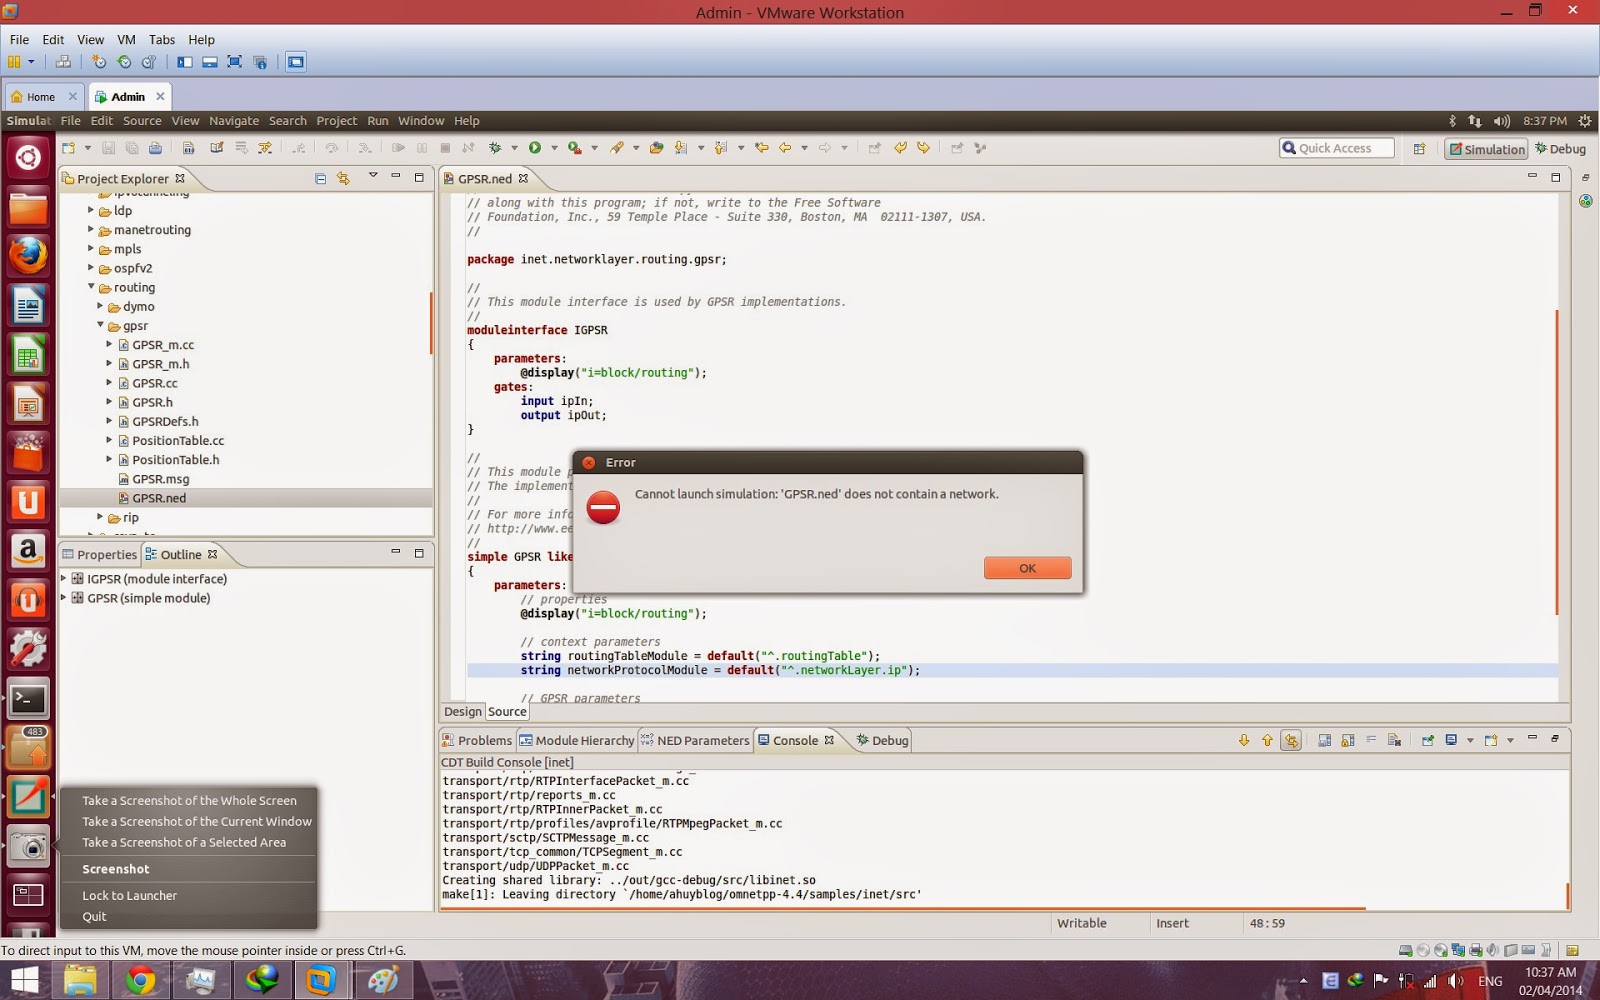This screenshot has height=1000, width=1600.
Task: Expand GPSR.cc tree node
Action: 109,383
